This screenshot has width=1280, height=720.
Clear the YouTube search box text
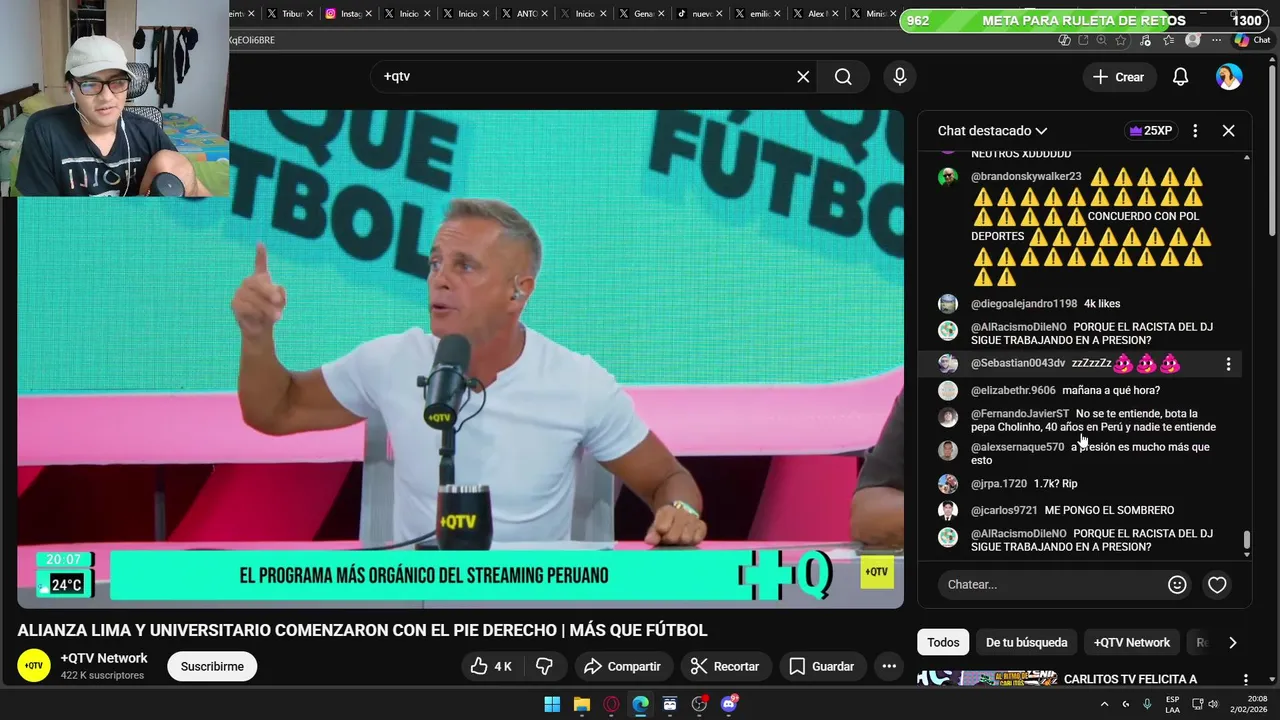[x=803, y=77]
